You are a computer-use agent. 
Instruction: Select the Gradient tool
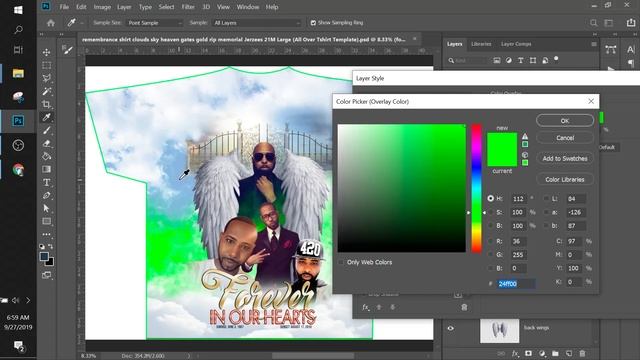pyautogui.click(x=47, y=169)
